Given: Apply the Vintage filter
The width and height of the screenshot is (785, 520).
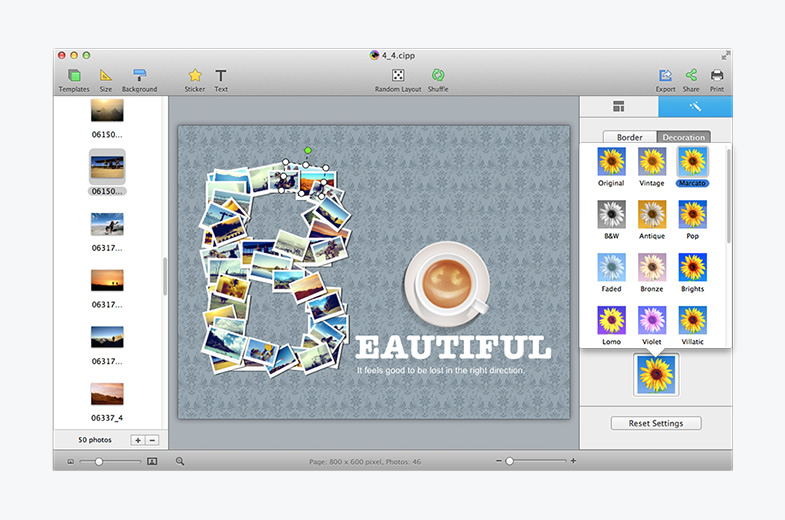Looking at the screenshot, I should (652, 162).
